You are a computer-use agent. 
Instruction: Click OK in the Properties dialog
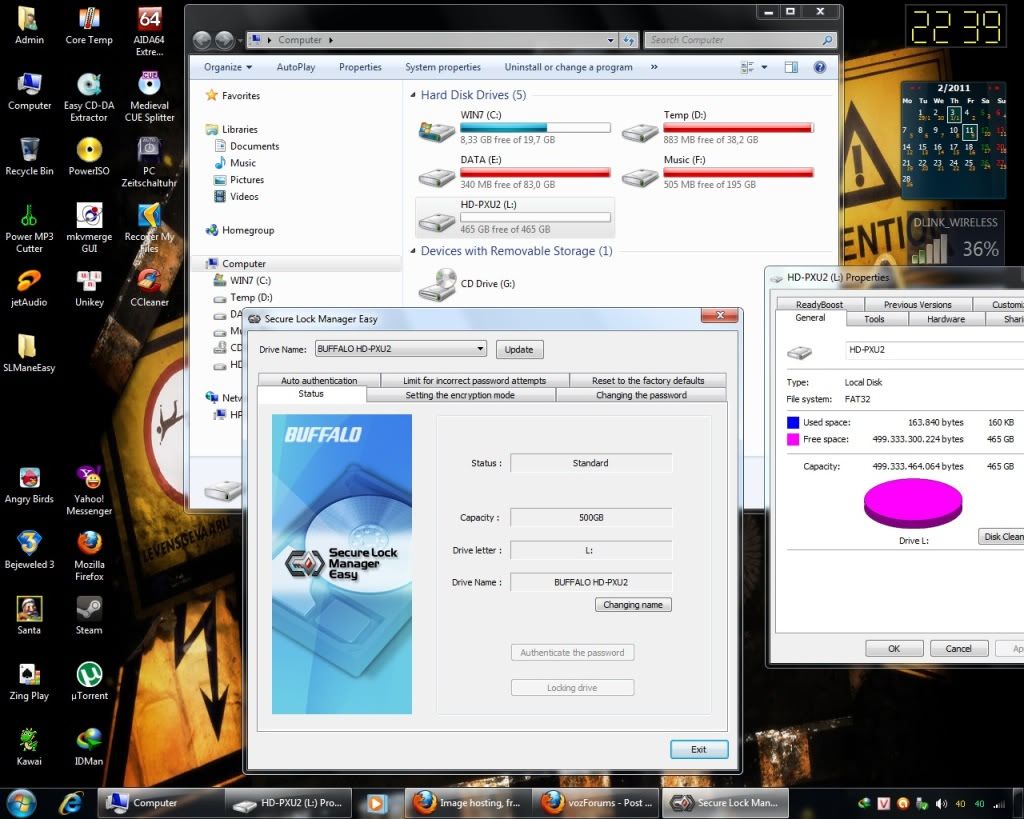pyautogui.click(x=894, y=649)
